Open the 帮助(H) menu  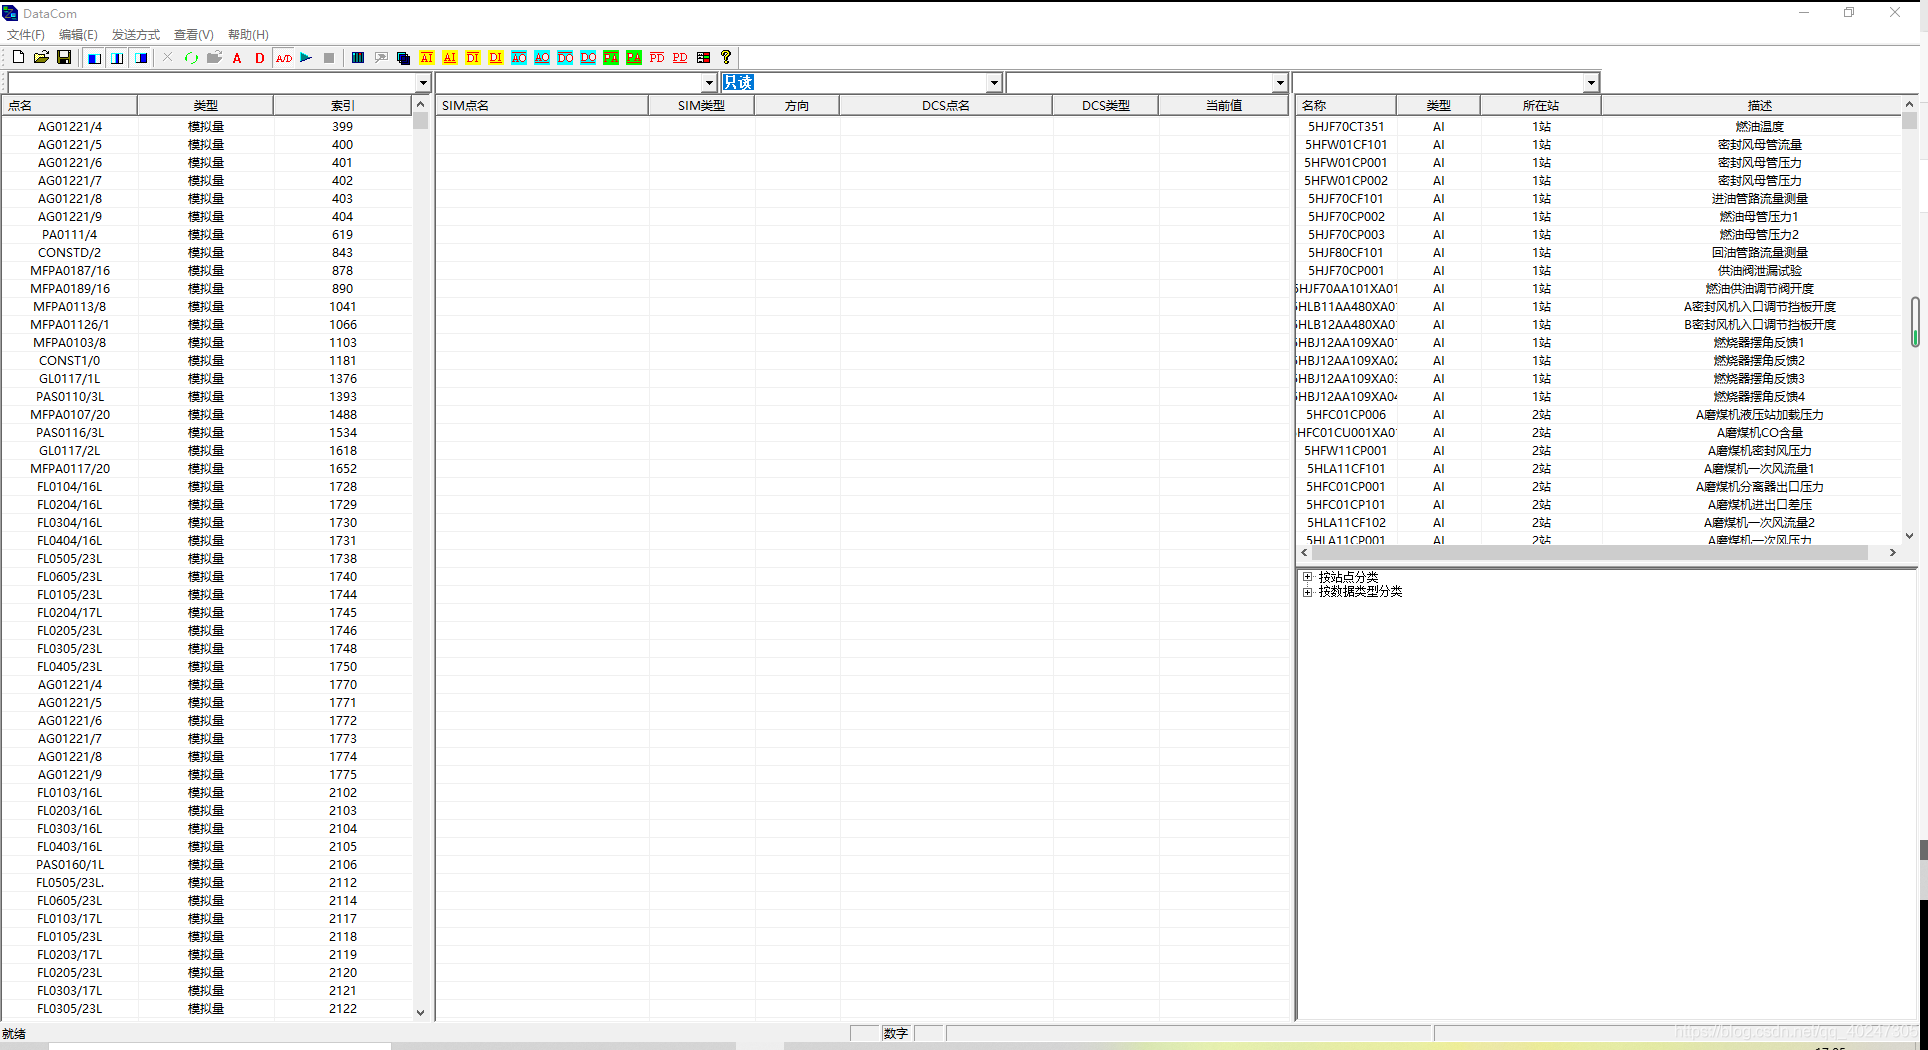(x=248, y=34)
